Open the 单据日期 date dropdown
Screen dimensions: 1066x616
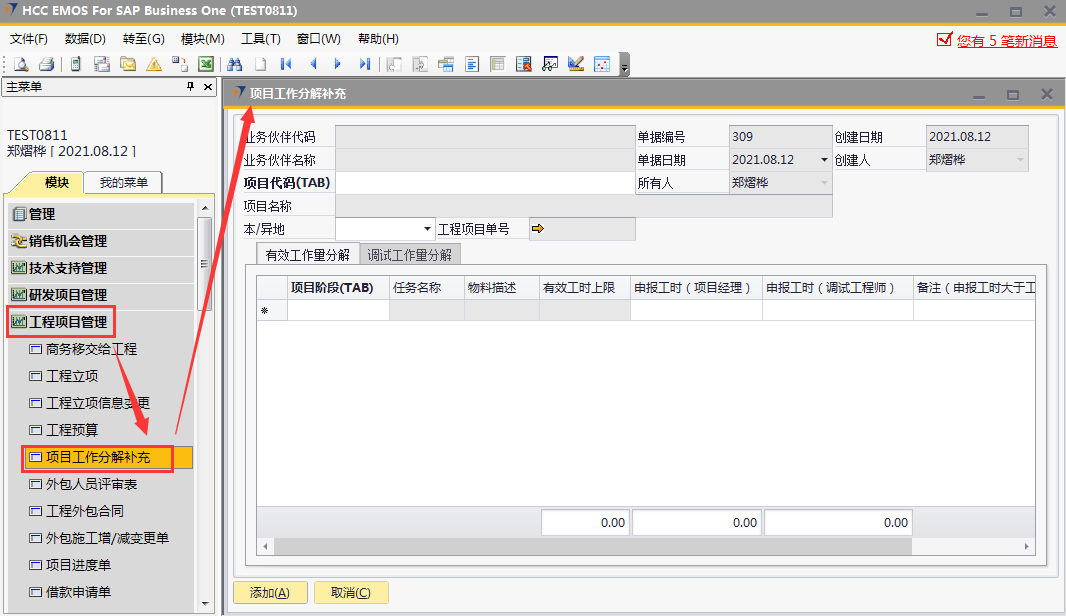pos(824,160)
